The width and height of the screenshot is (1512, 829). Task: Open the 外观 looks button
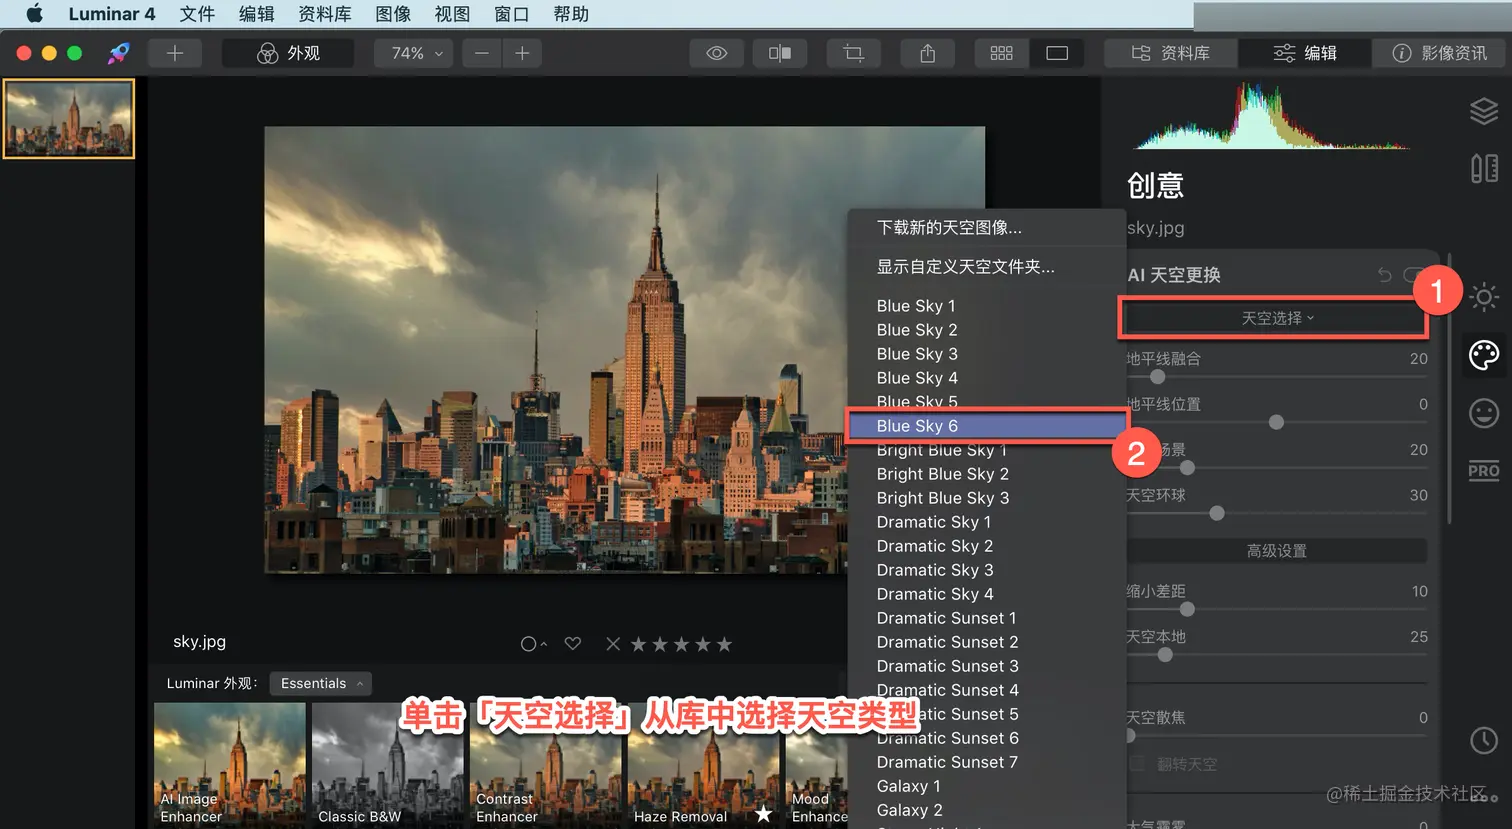[x=288, y=53]
